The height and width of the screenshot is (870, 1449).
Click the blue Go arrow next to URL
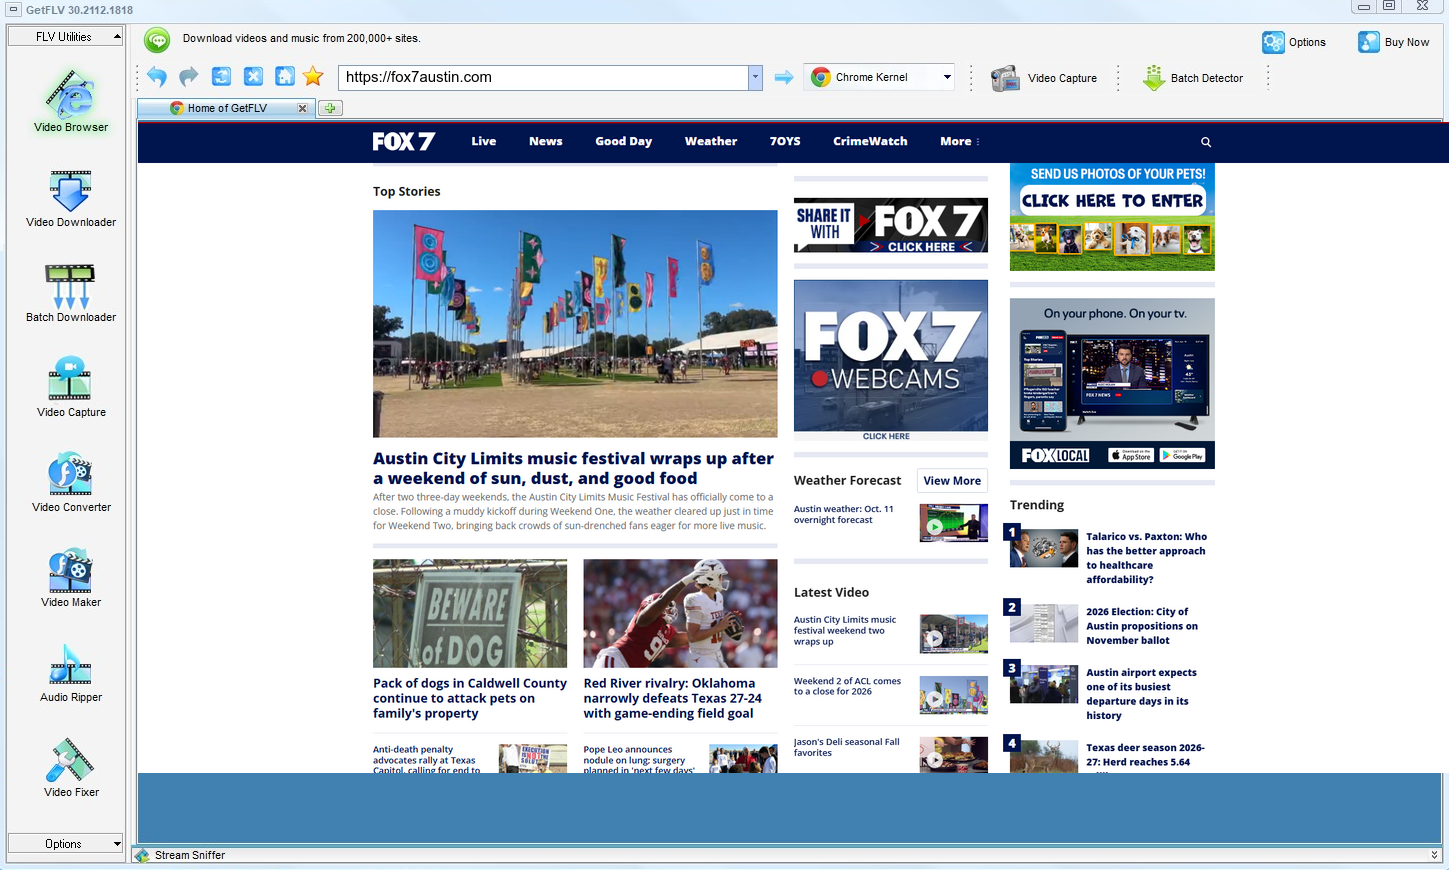(x=784, y=77)
